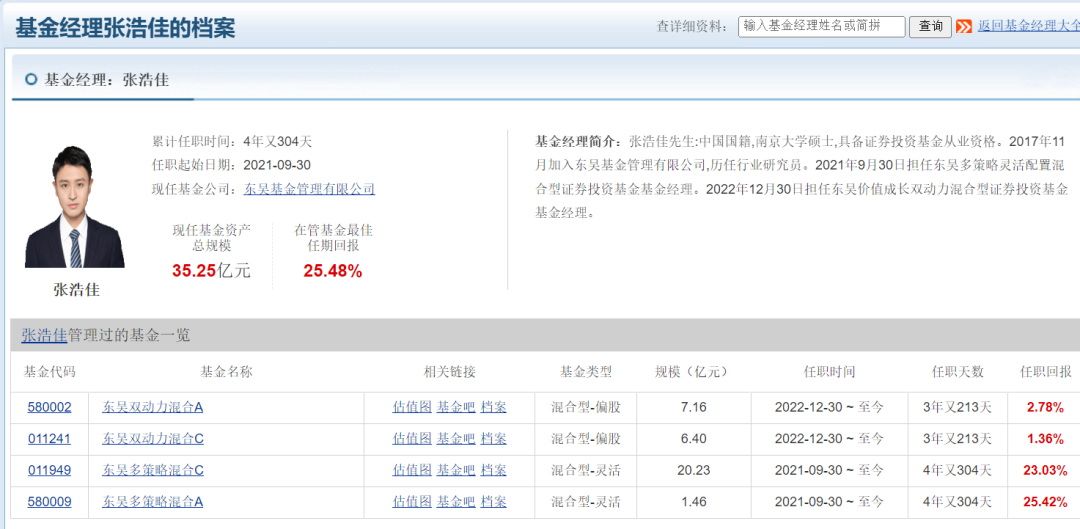The height and width of the screenshot is (529, 1080).
Task: Click the 规模（亿元） column header
Action: (x=694, y=372)
